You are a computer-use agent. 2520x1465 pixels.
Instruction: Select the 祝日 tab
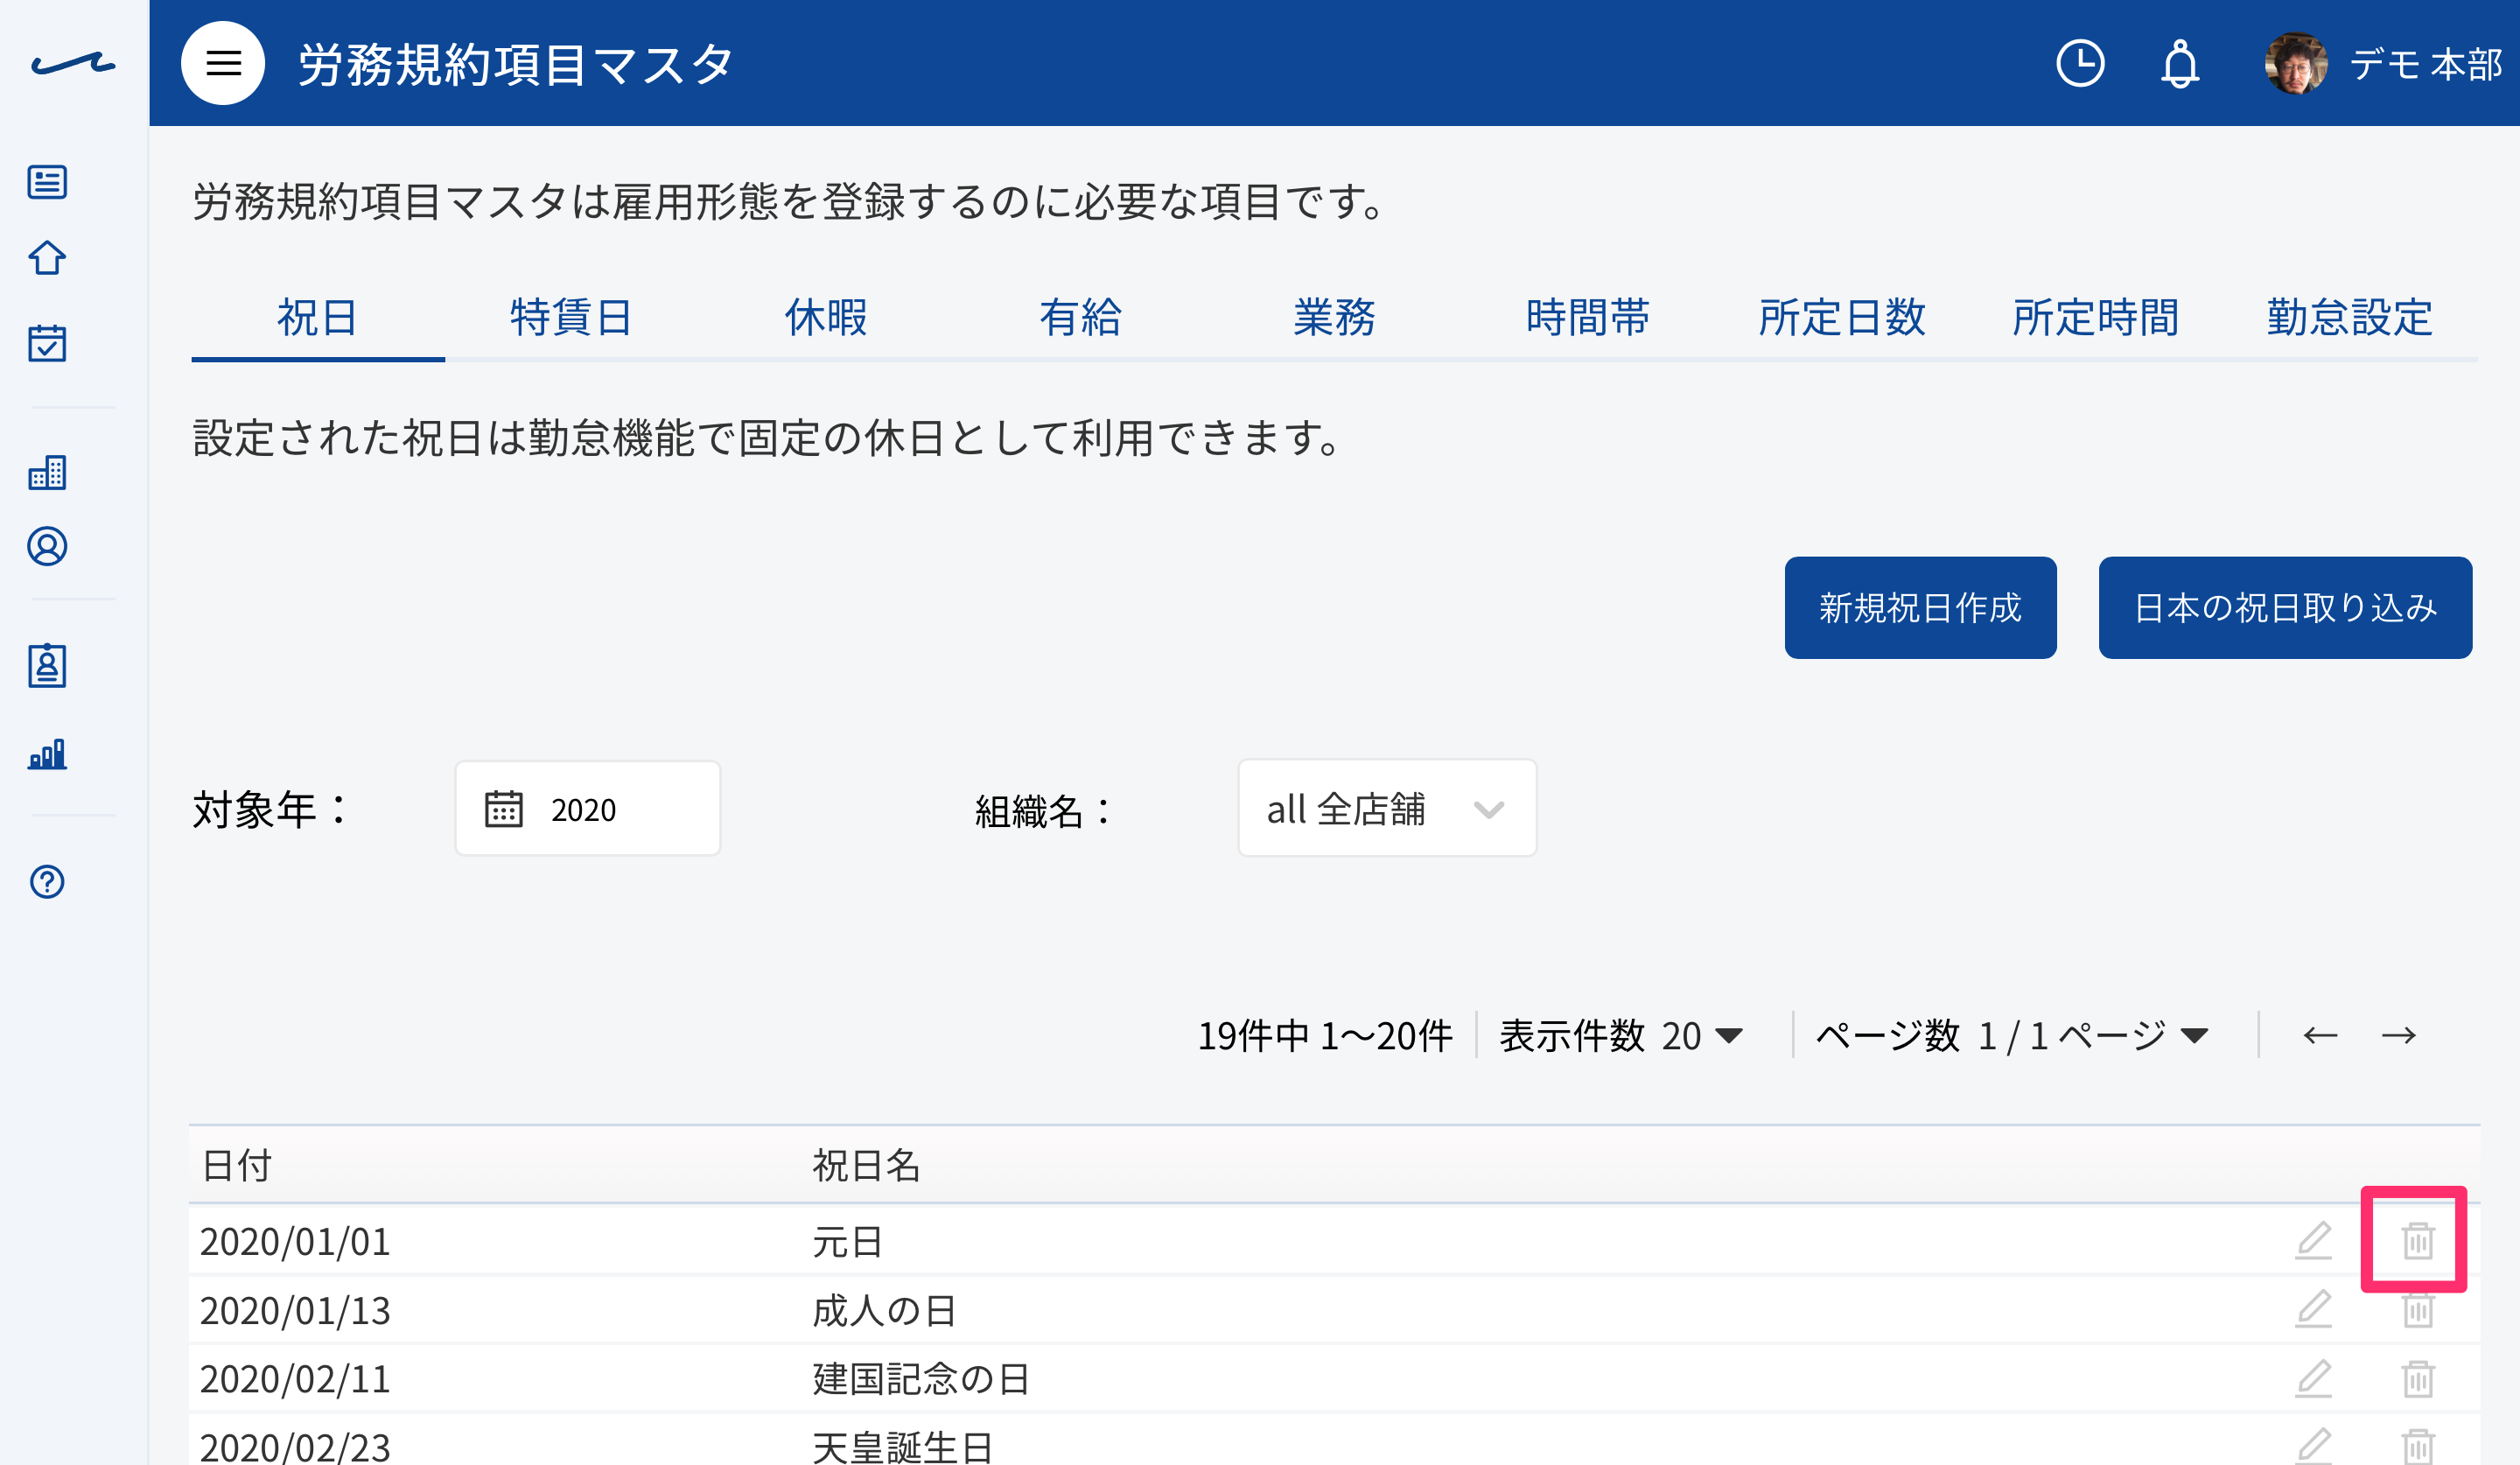[x=317, y=318]
